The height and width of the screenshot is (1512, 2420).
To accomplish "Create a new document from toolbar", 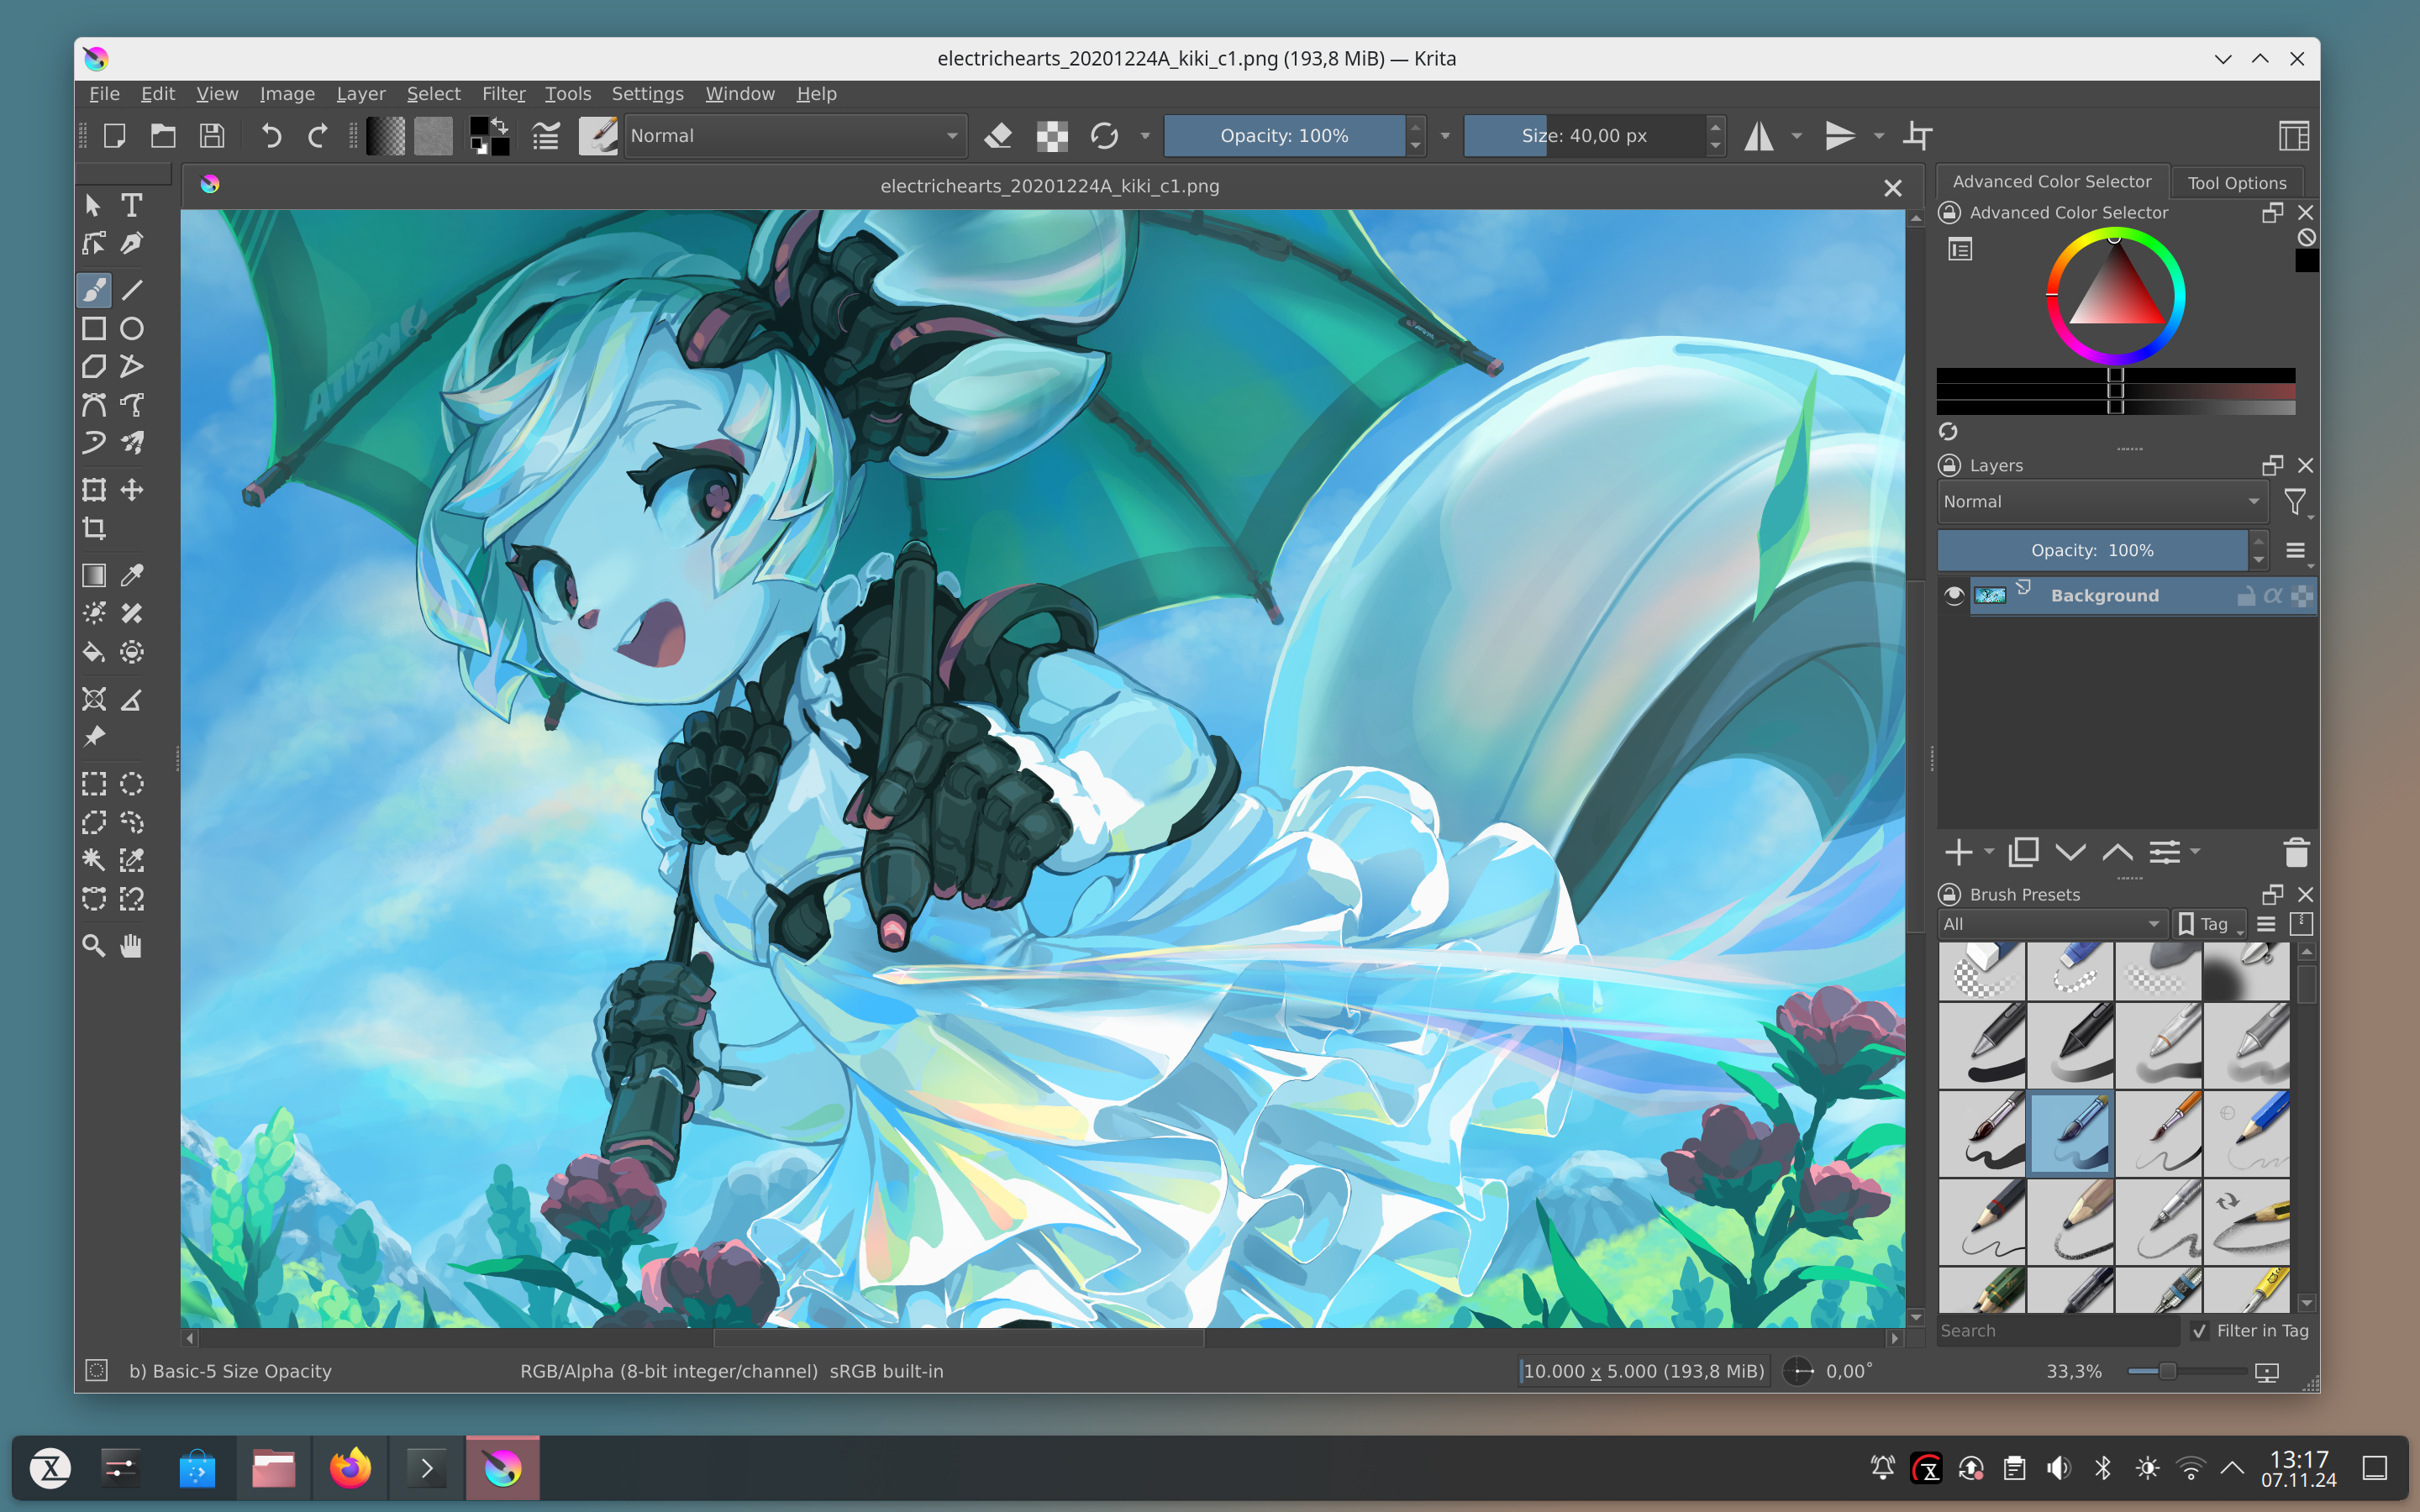I will tap(114, 136).
